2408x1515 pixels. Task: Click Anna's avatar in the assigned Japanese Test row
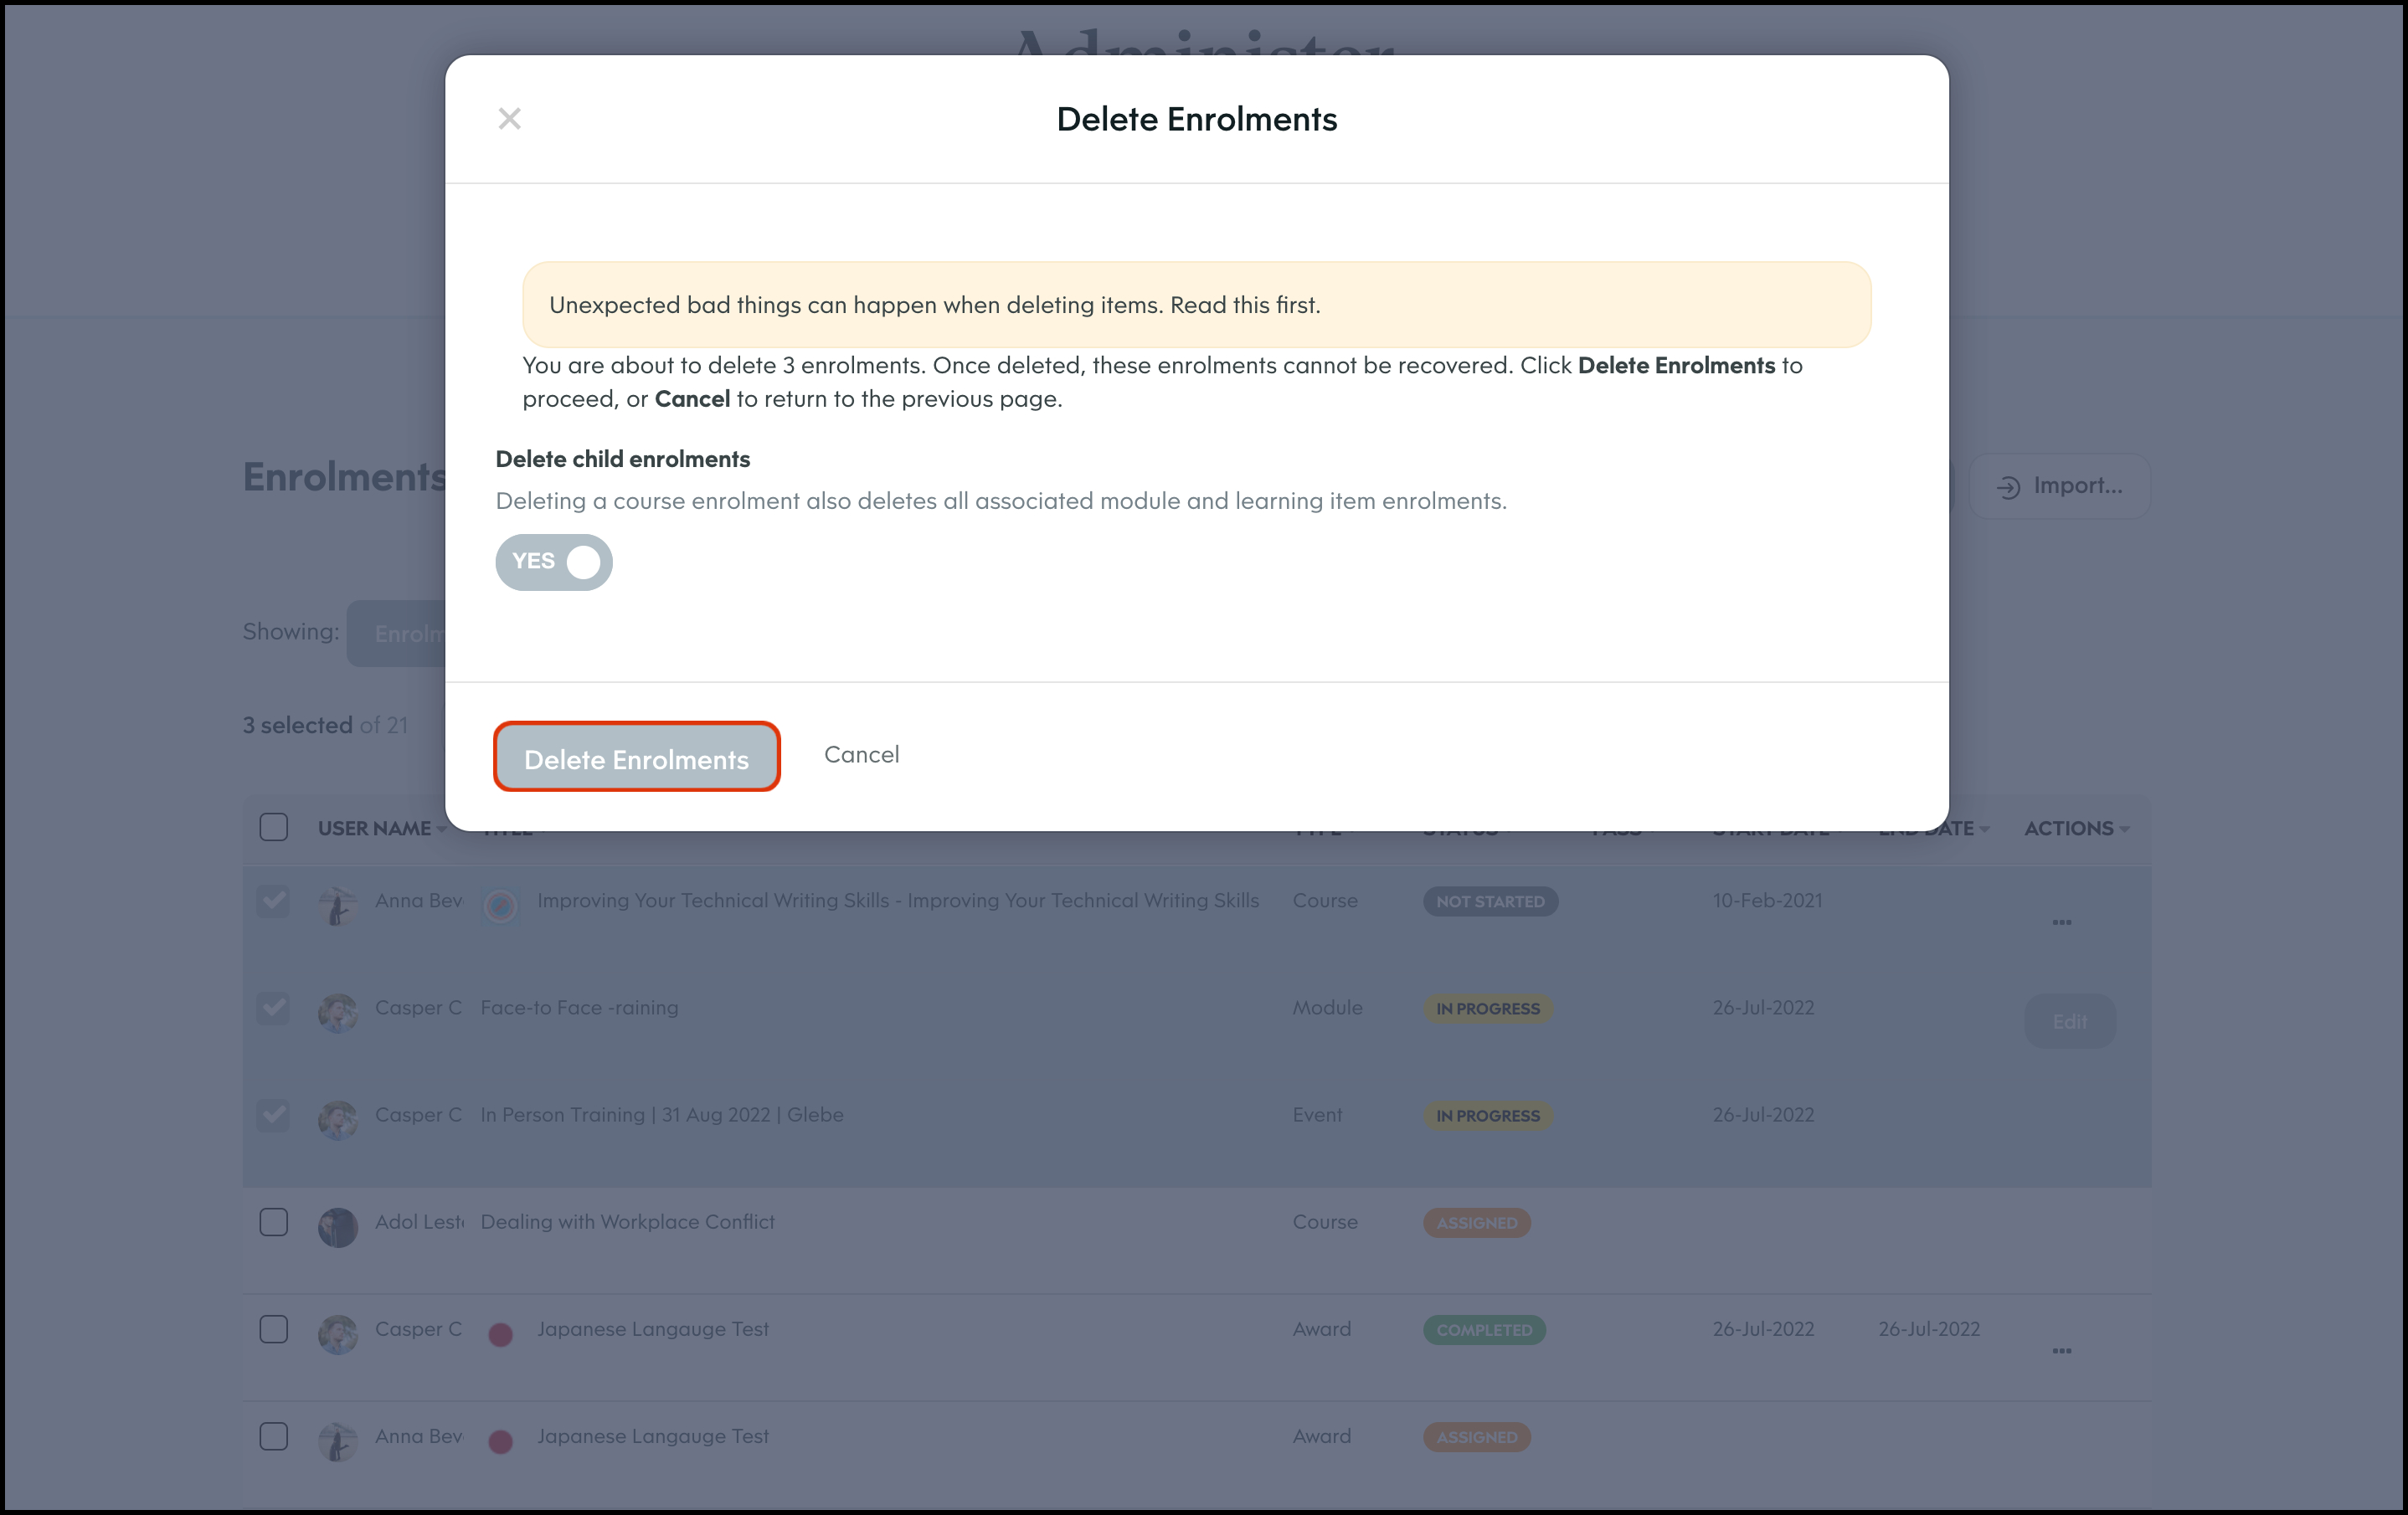click(x=338, y=1441)
